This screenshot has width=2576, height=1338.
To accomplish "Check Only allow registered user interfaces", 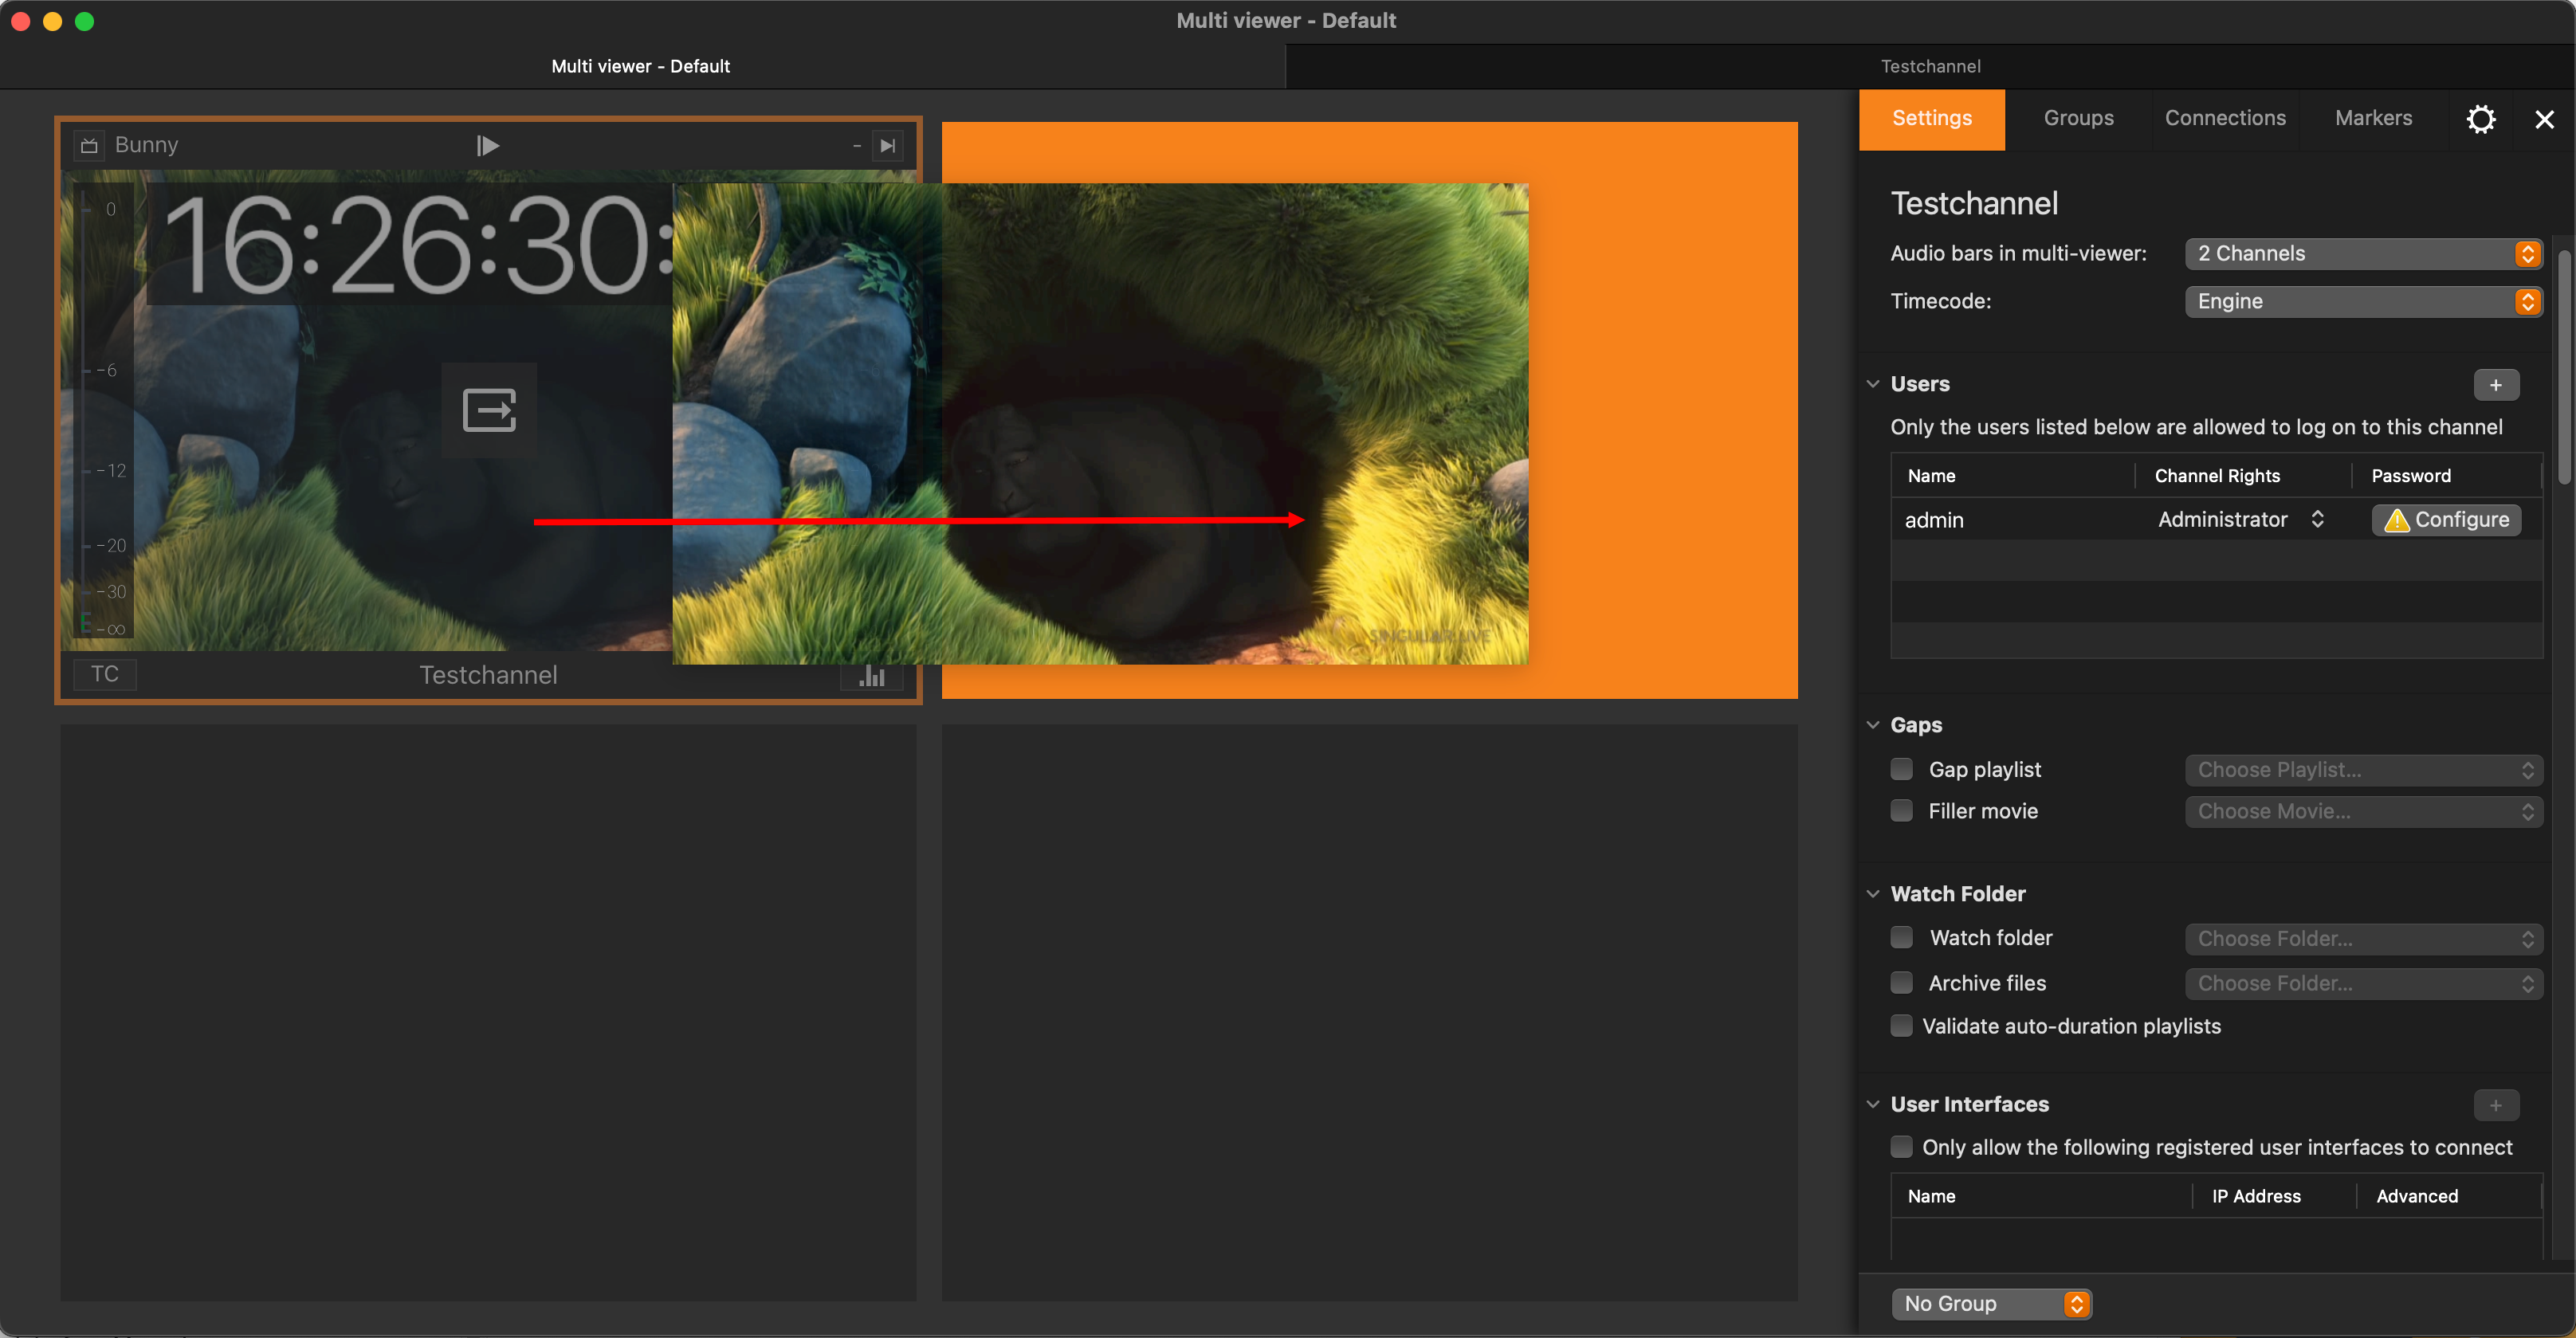I will tap(1901, 1147).
